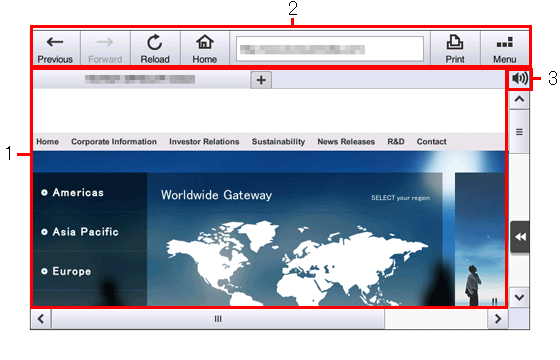This screenshot has height=360, width=560.
Task: Click the scroll-up chevron arrow
Action: (519, 99)
